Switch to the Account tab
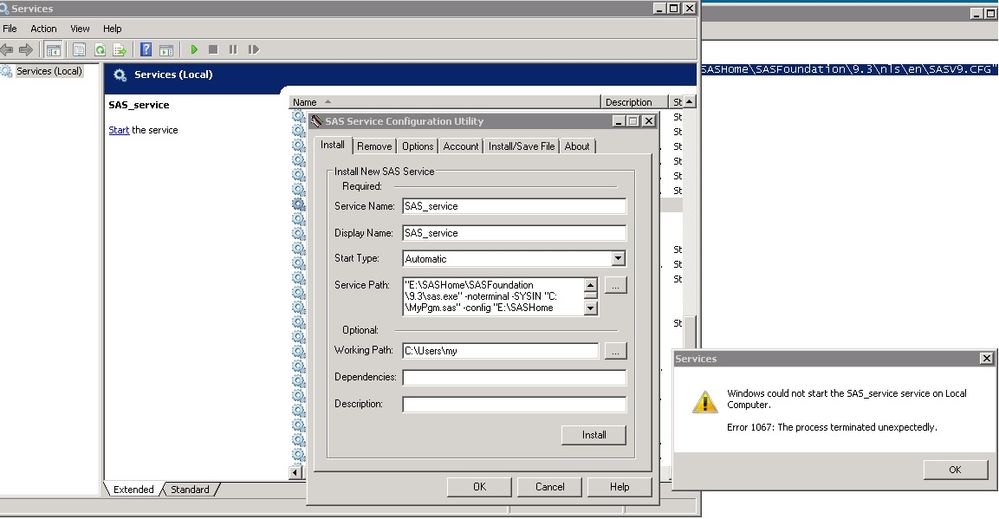The height and width of the screenshot is (519, 999). pyautogui.click(x=461, y=146)
